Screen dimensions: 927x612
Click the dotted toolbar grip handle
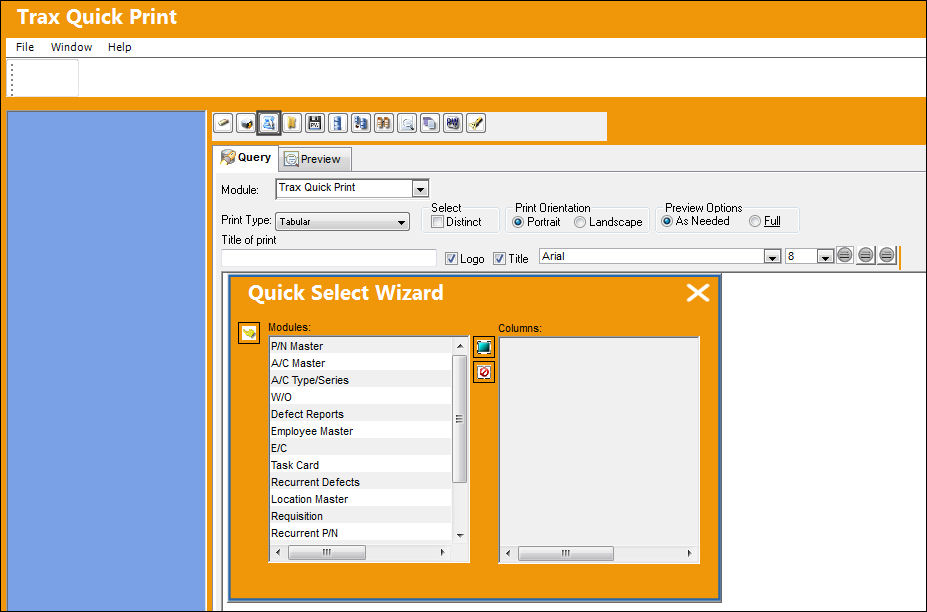click(12, 79)
